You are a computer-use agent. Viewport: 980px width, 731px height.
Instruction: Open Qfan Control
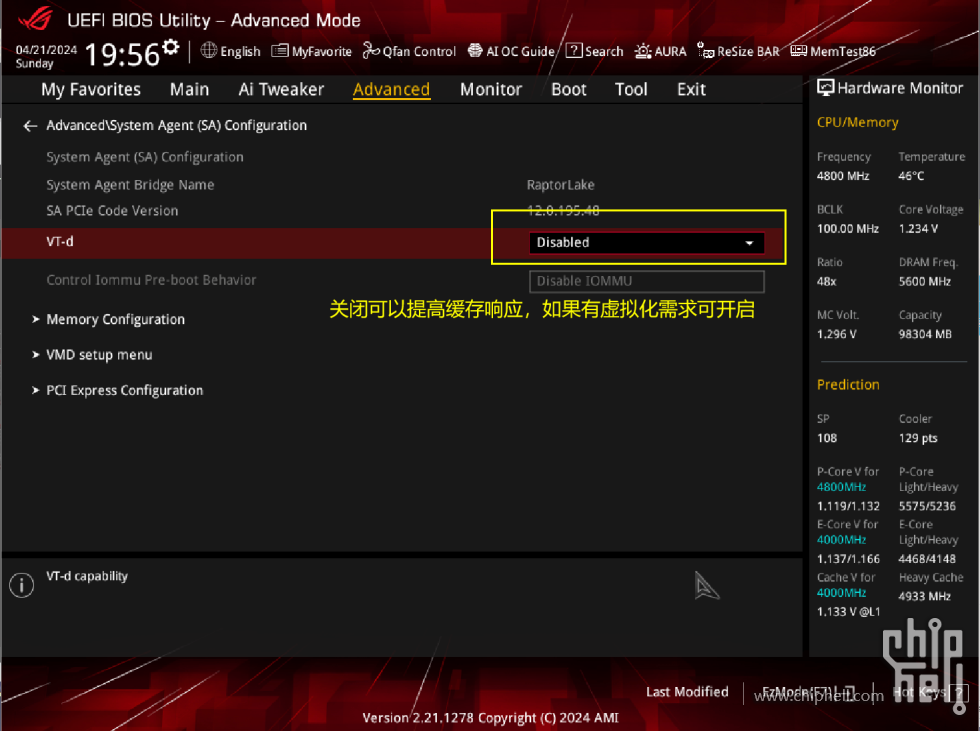point(419,51)
